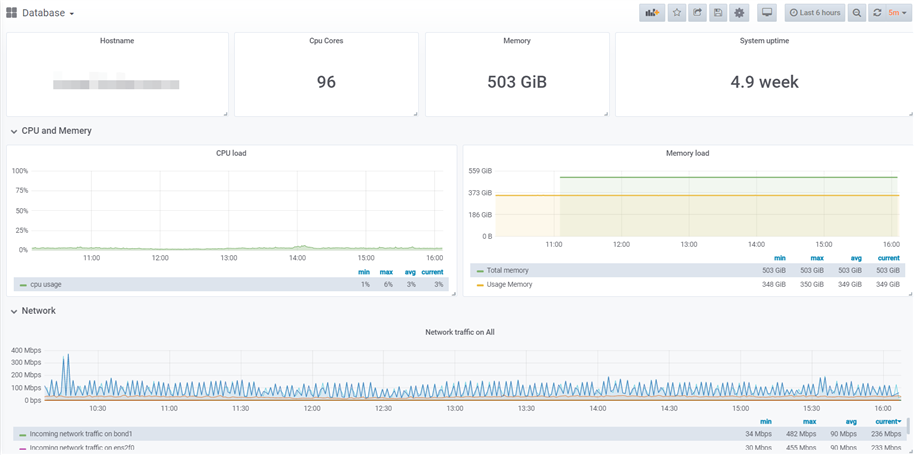Click the green cpu usage color swatch
The height and width of the screenshot is (455, 914).
(23, 285)
